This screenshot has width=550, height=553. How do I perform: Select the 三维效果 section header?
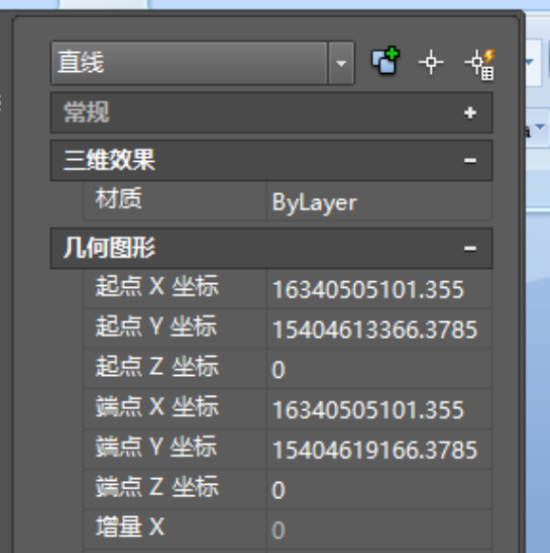pos(271,160)
